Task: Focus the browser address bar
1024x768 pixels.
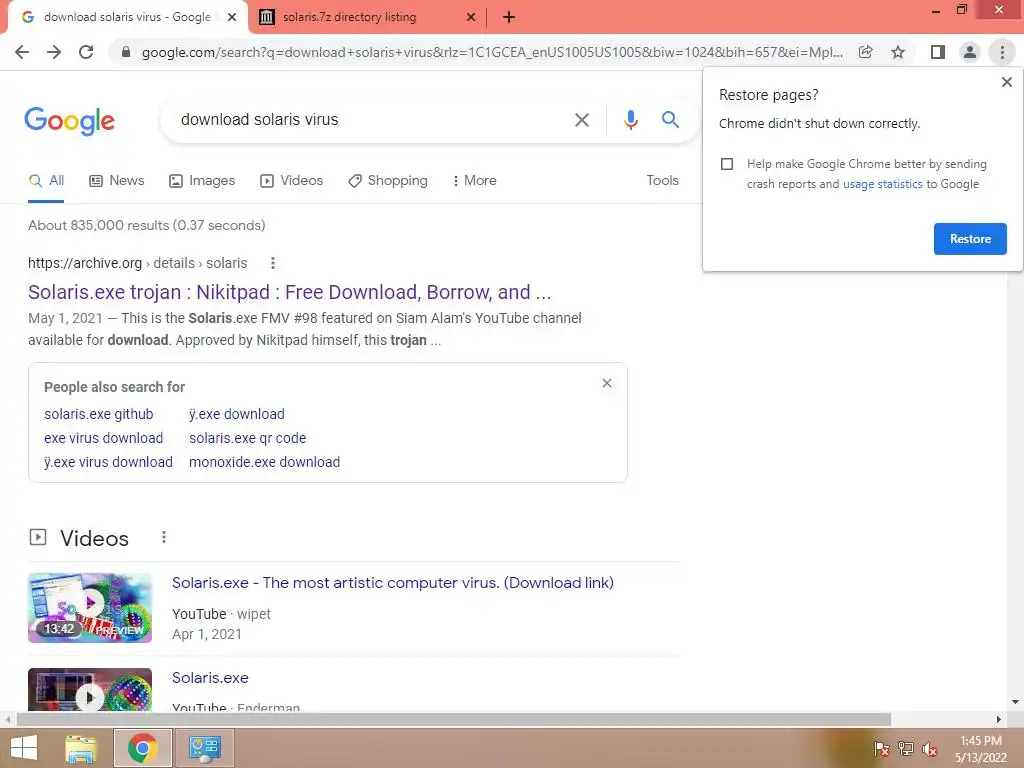Action: [x=491, y=52]
